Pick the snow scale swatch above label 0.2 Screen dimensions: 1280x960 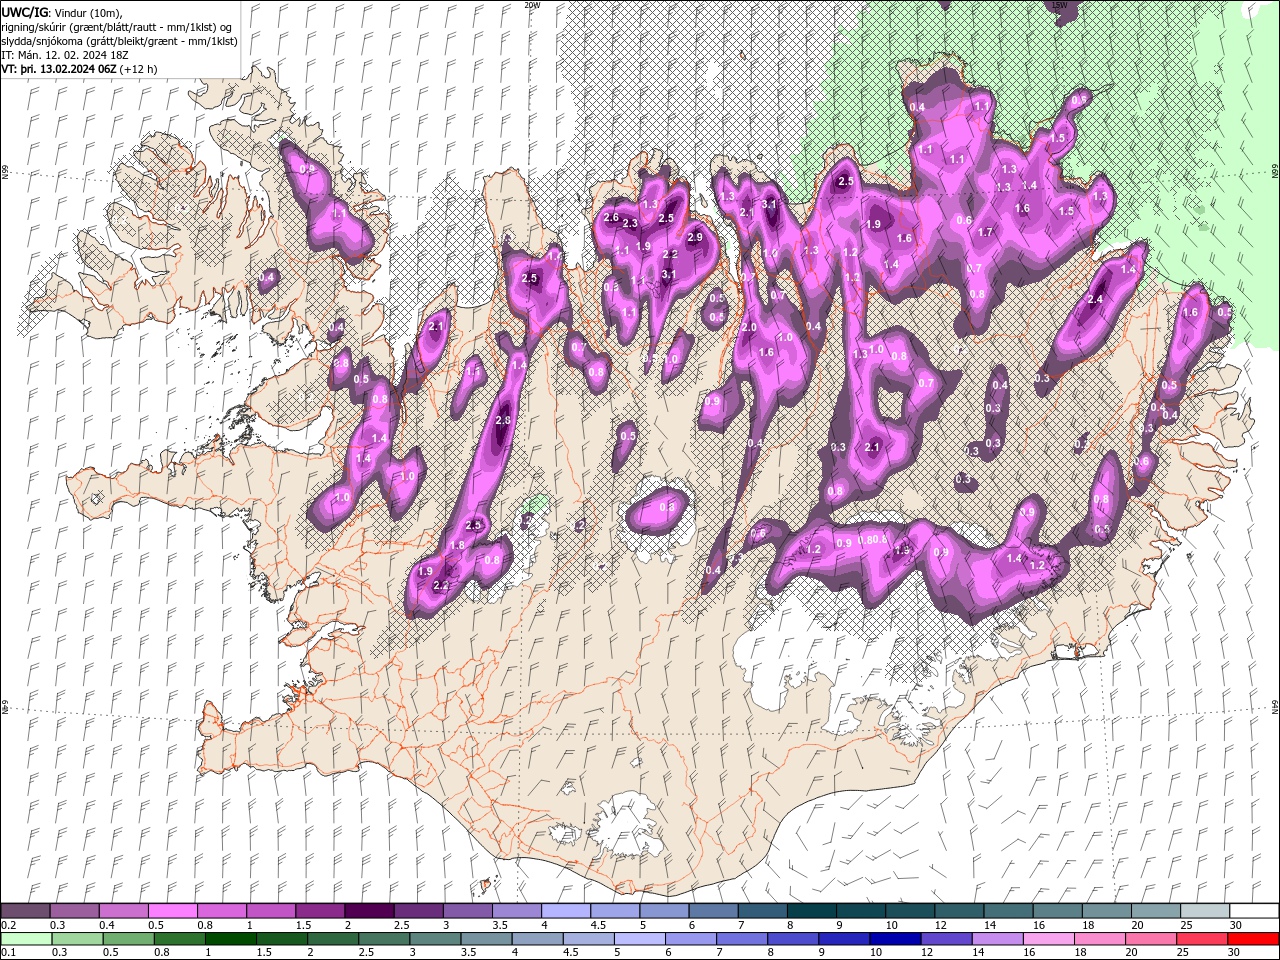[25, 911]
